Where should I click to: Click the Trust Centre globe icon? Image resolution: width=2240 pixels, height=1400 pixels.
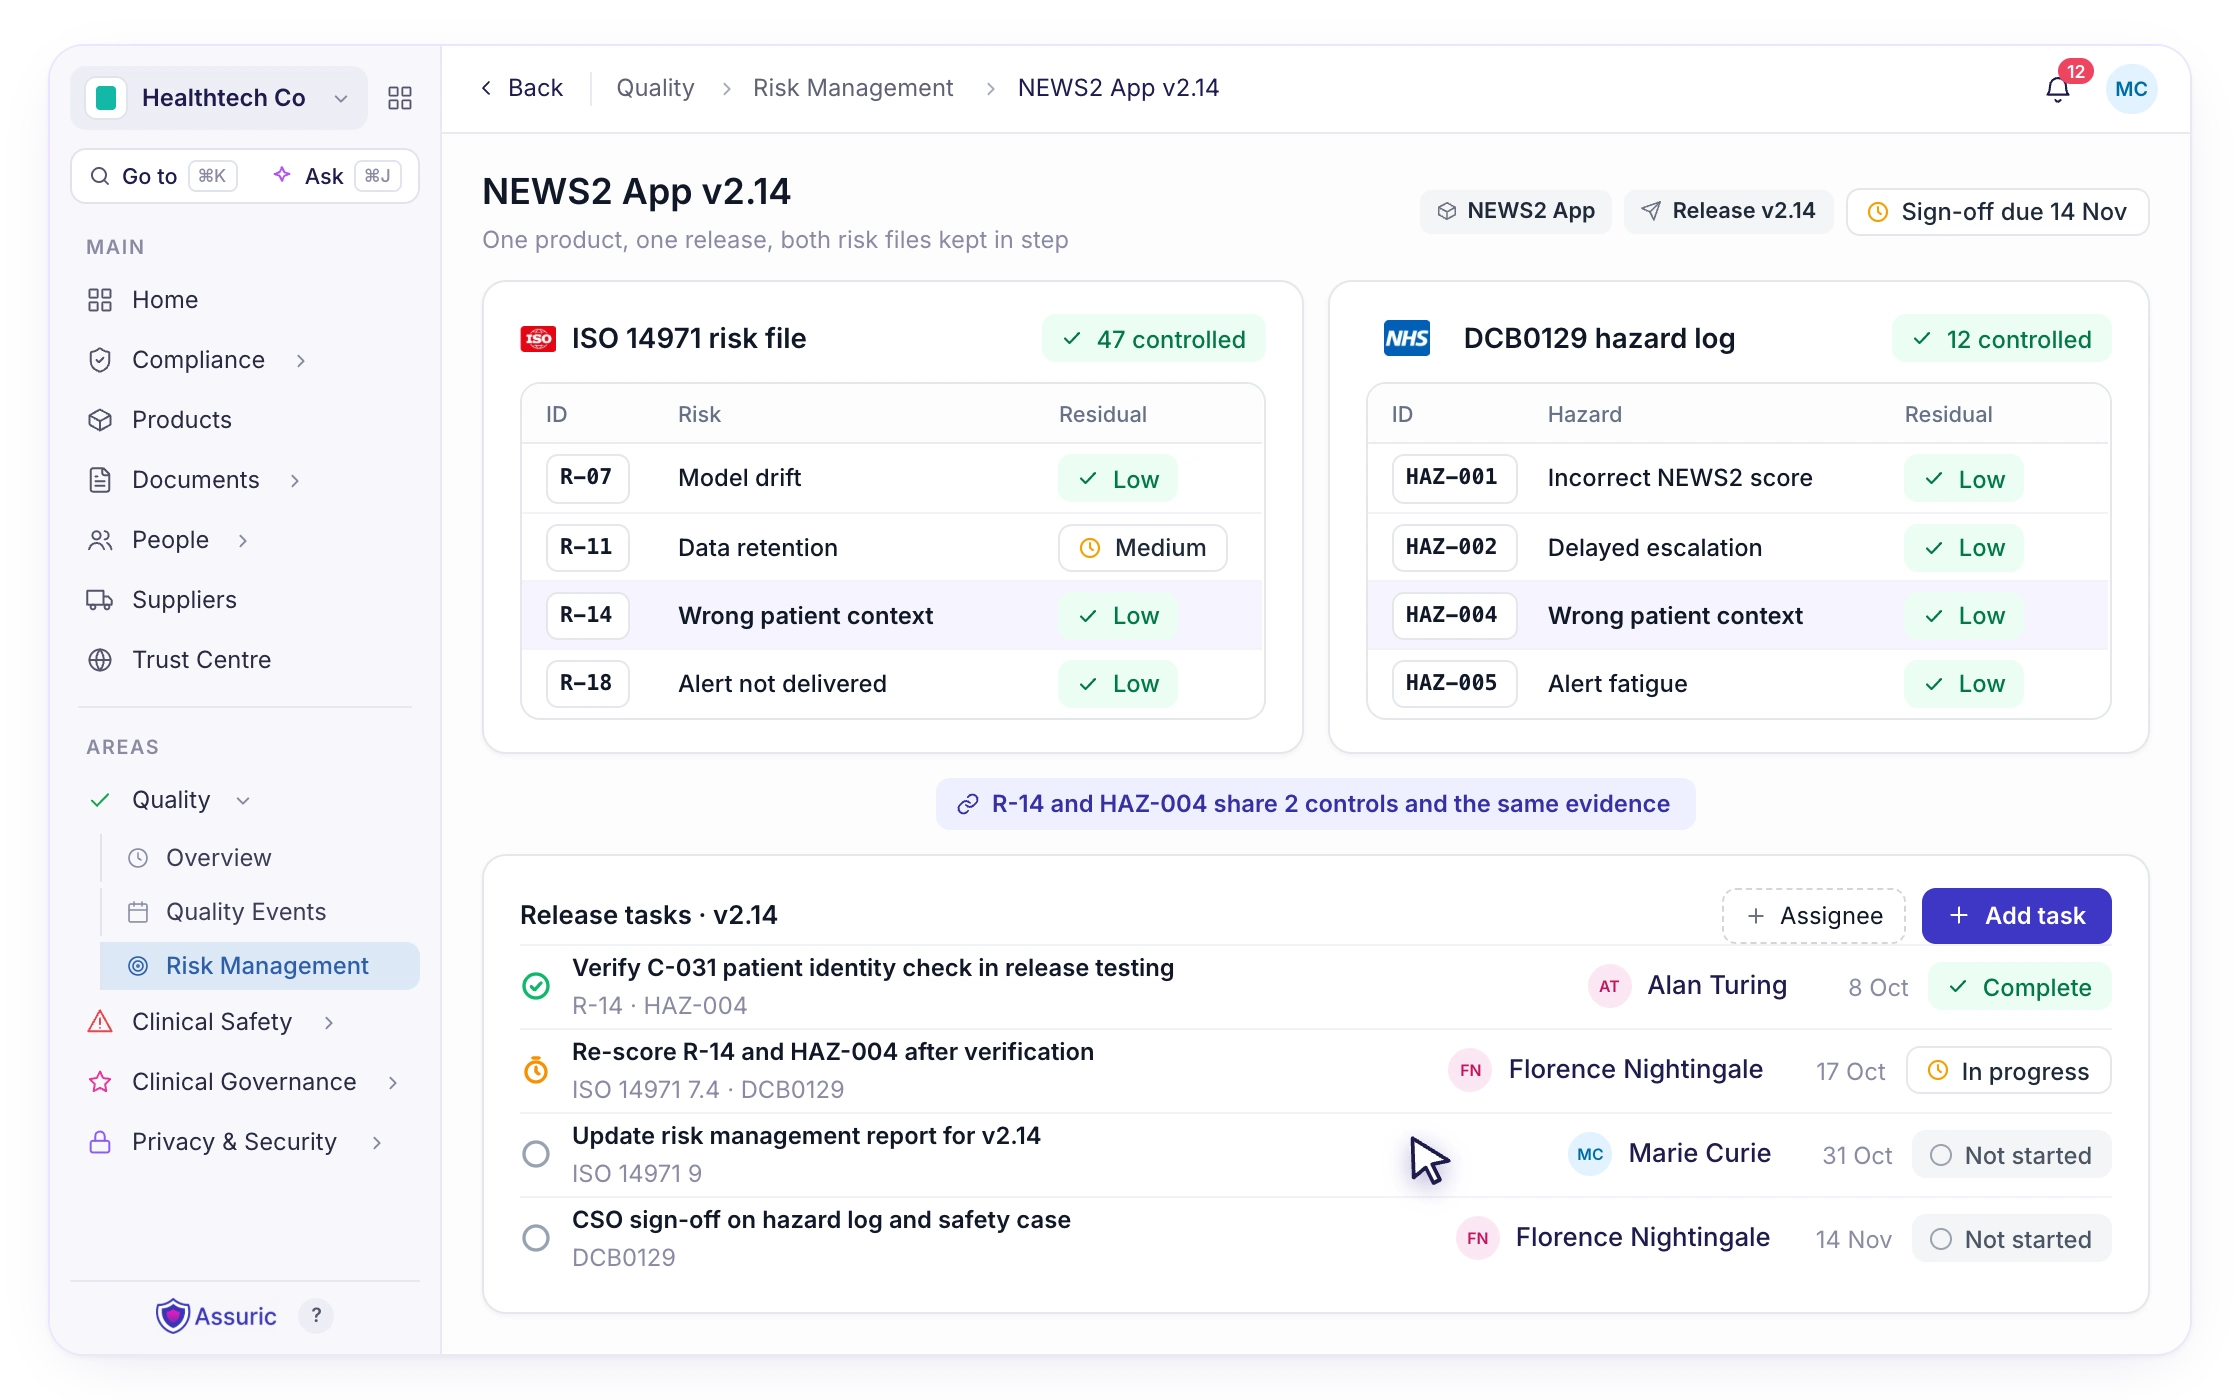[100, 660]
